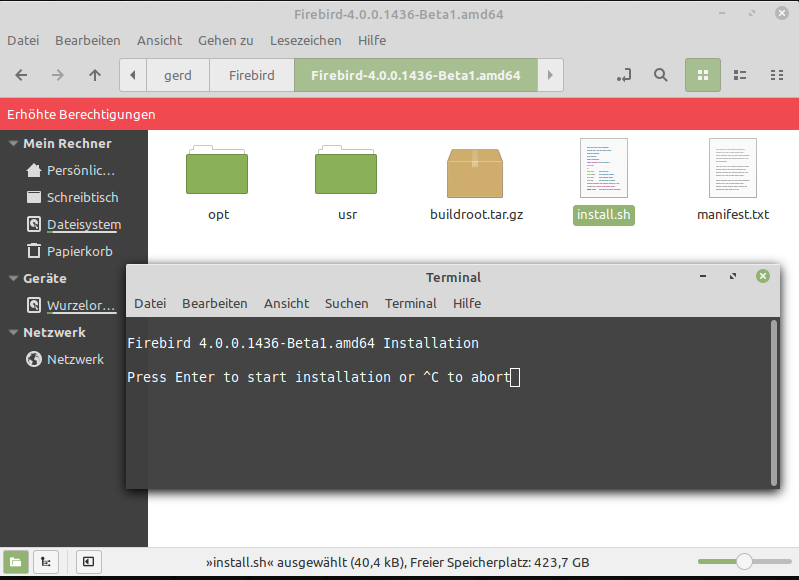Select the Firebird-4.0.0.1436-Beta1.amd64 path button
The height and width of the screenshot is (580, 799).
416,75
